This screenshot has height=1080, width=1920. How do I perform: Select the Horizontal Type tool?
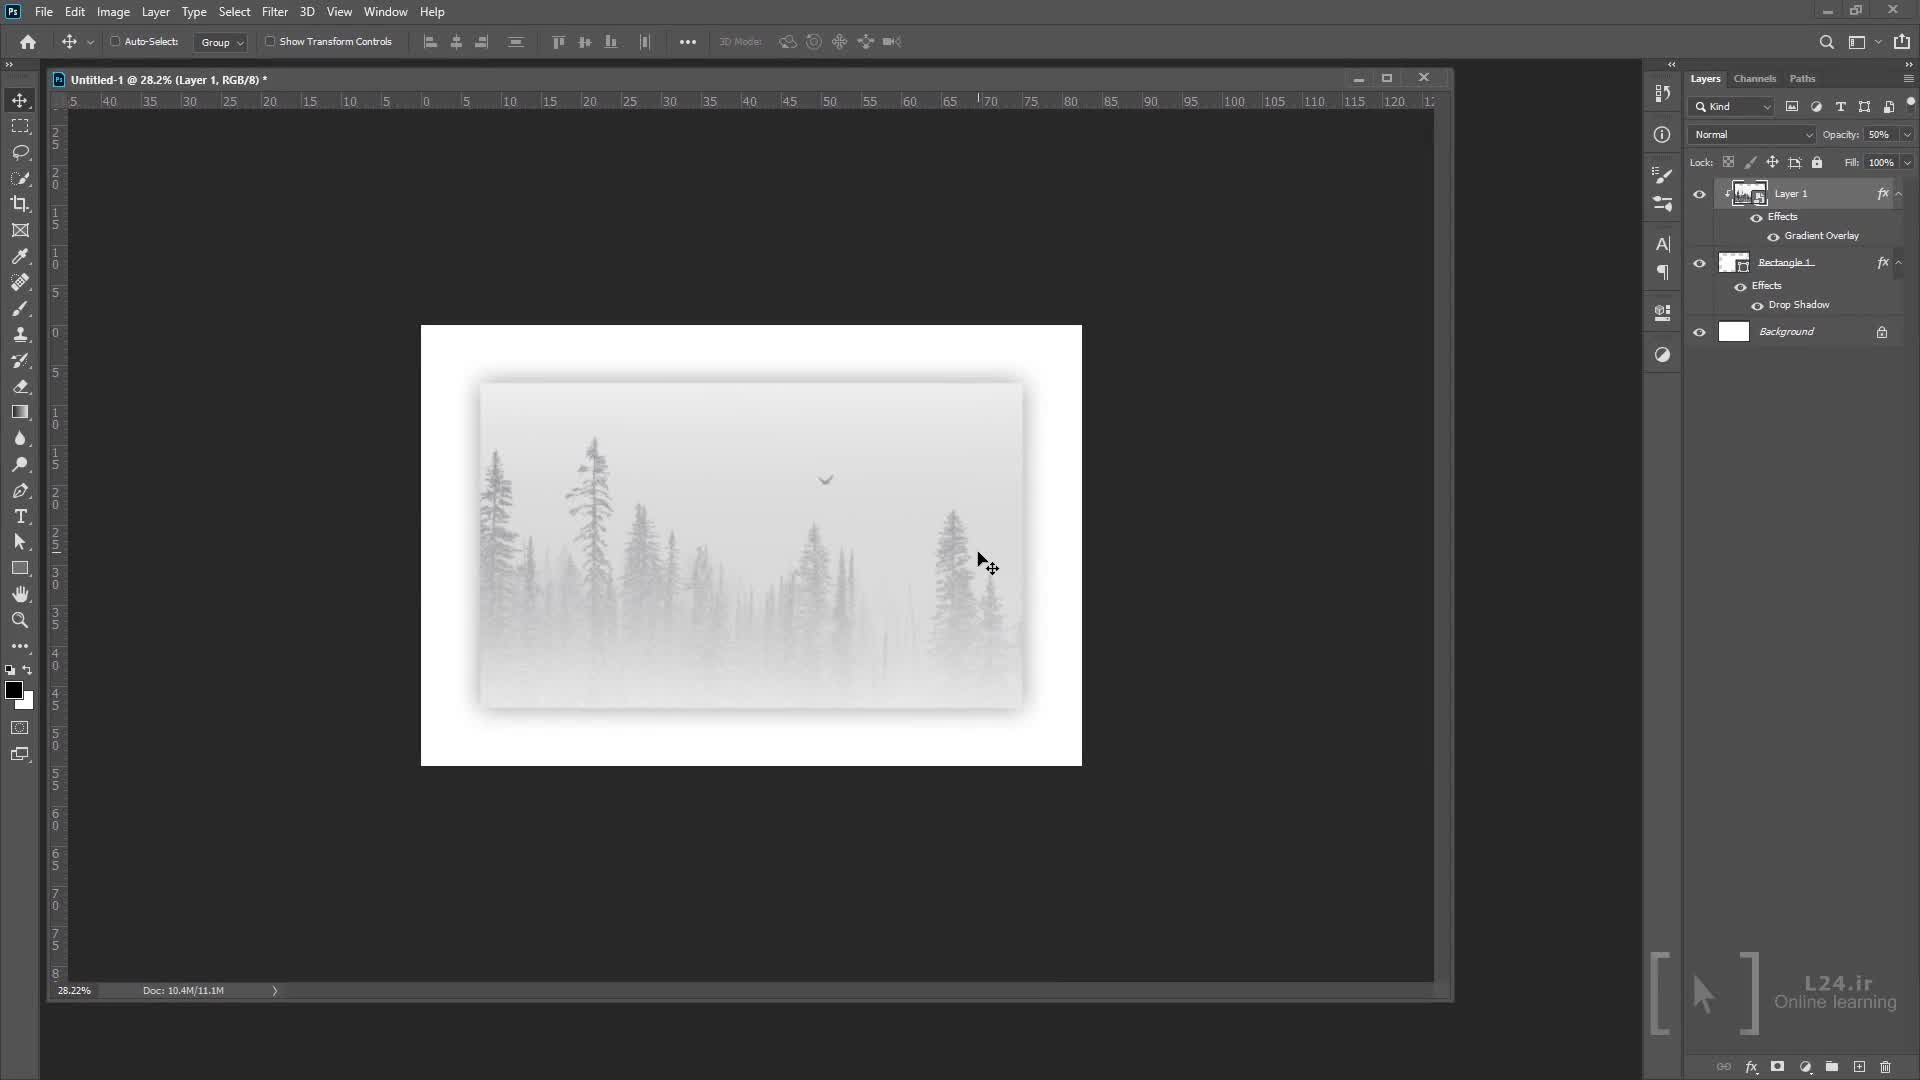[x=20, y=516]
